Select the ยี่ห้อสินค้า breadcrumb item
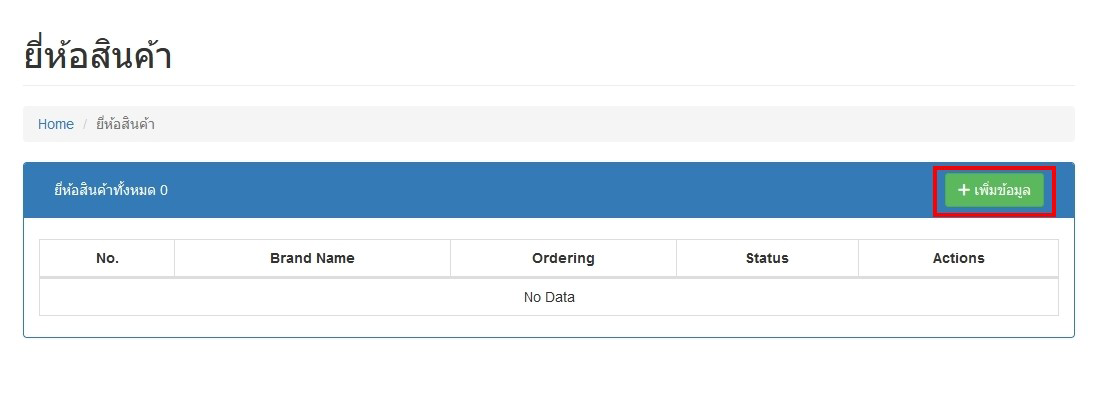Image resolution: width=1098 pixels, height=408 pixels. pyautogui.click(x=125, y=124)
